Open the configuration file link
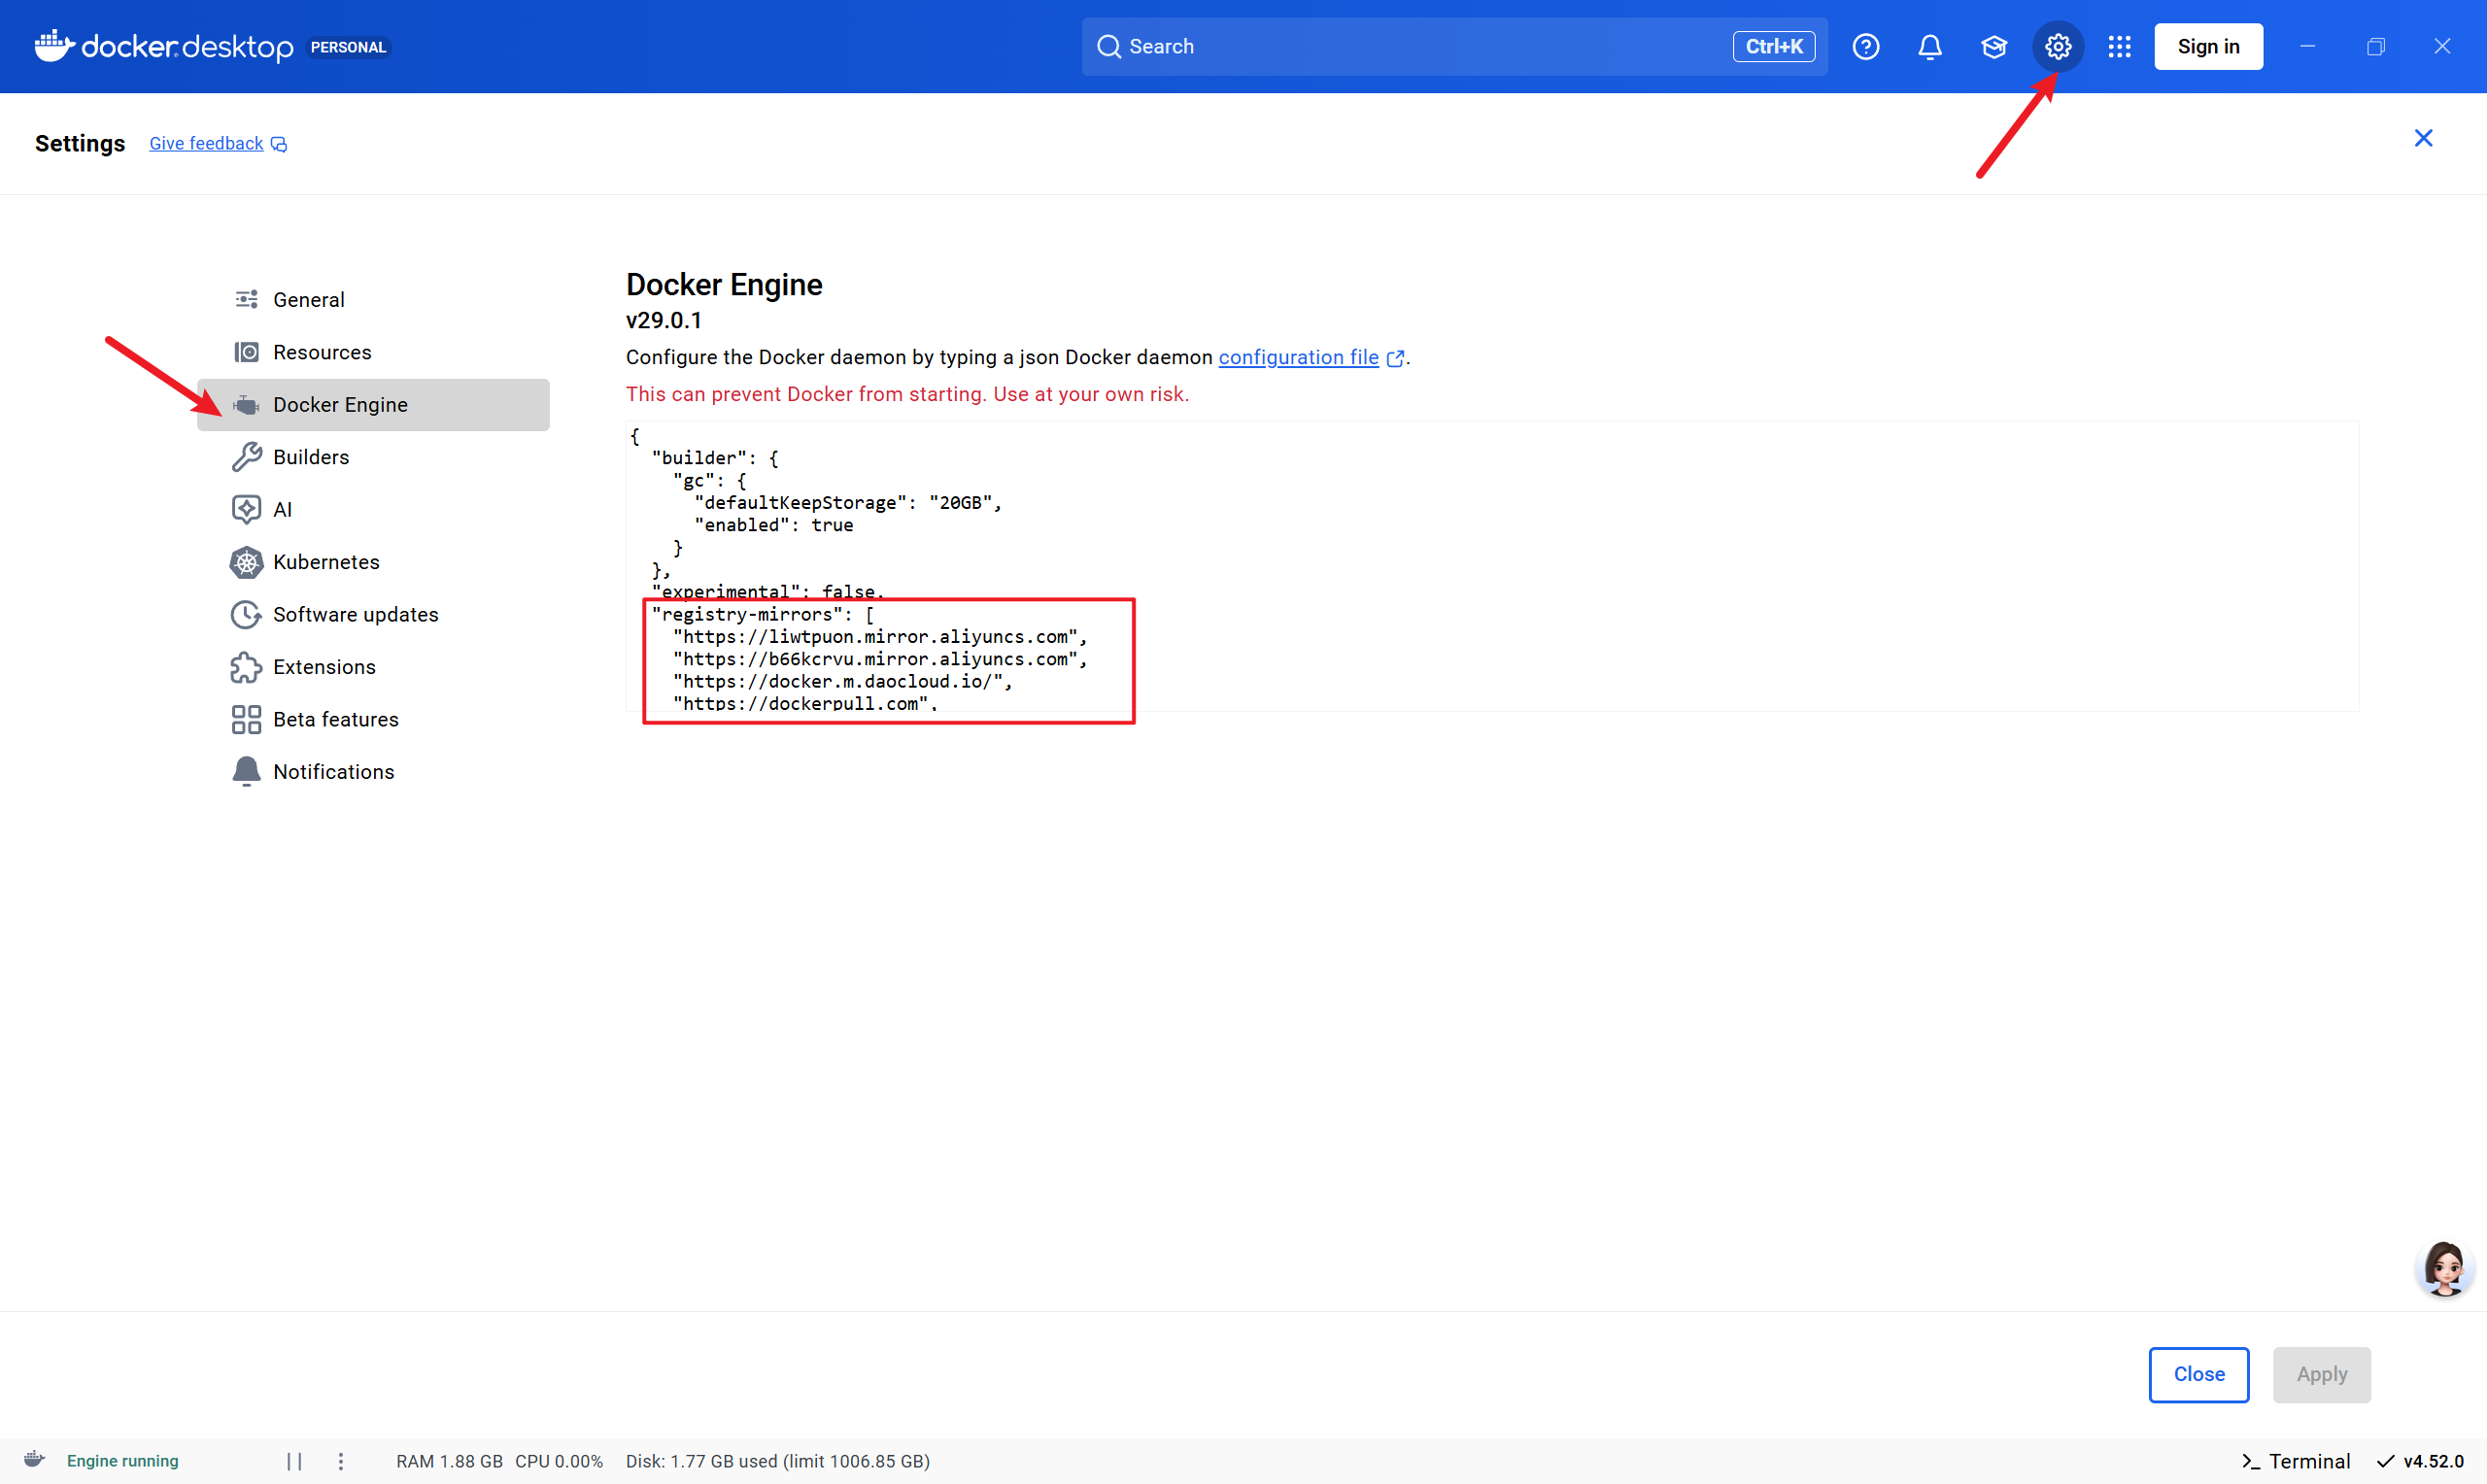This screenshot has width=2487, height=1484. pyautogui.click(x=1298, y=357)
